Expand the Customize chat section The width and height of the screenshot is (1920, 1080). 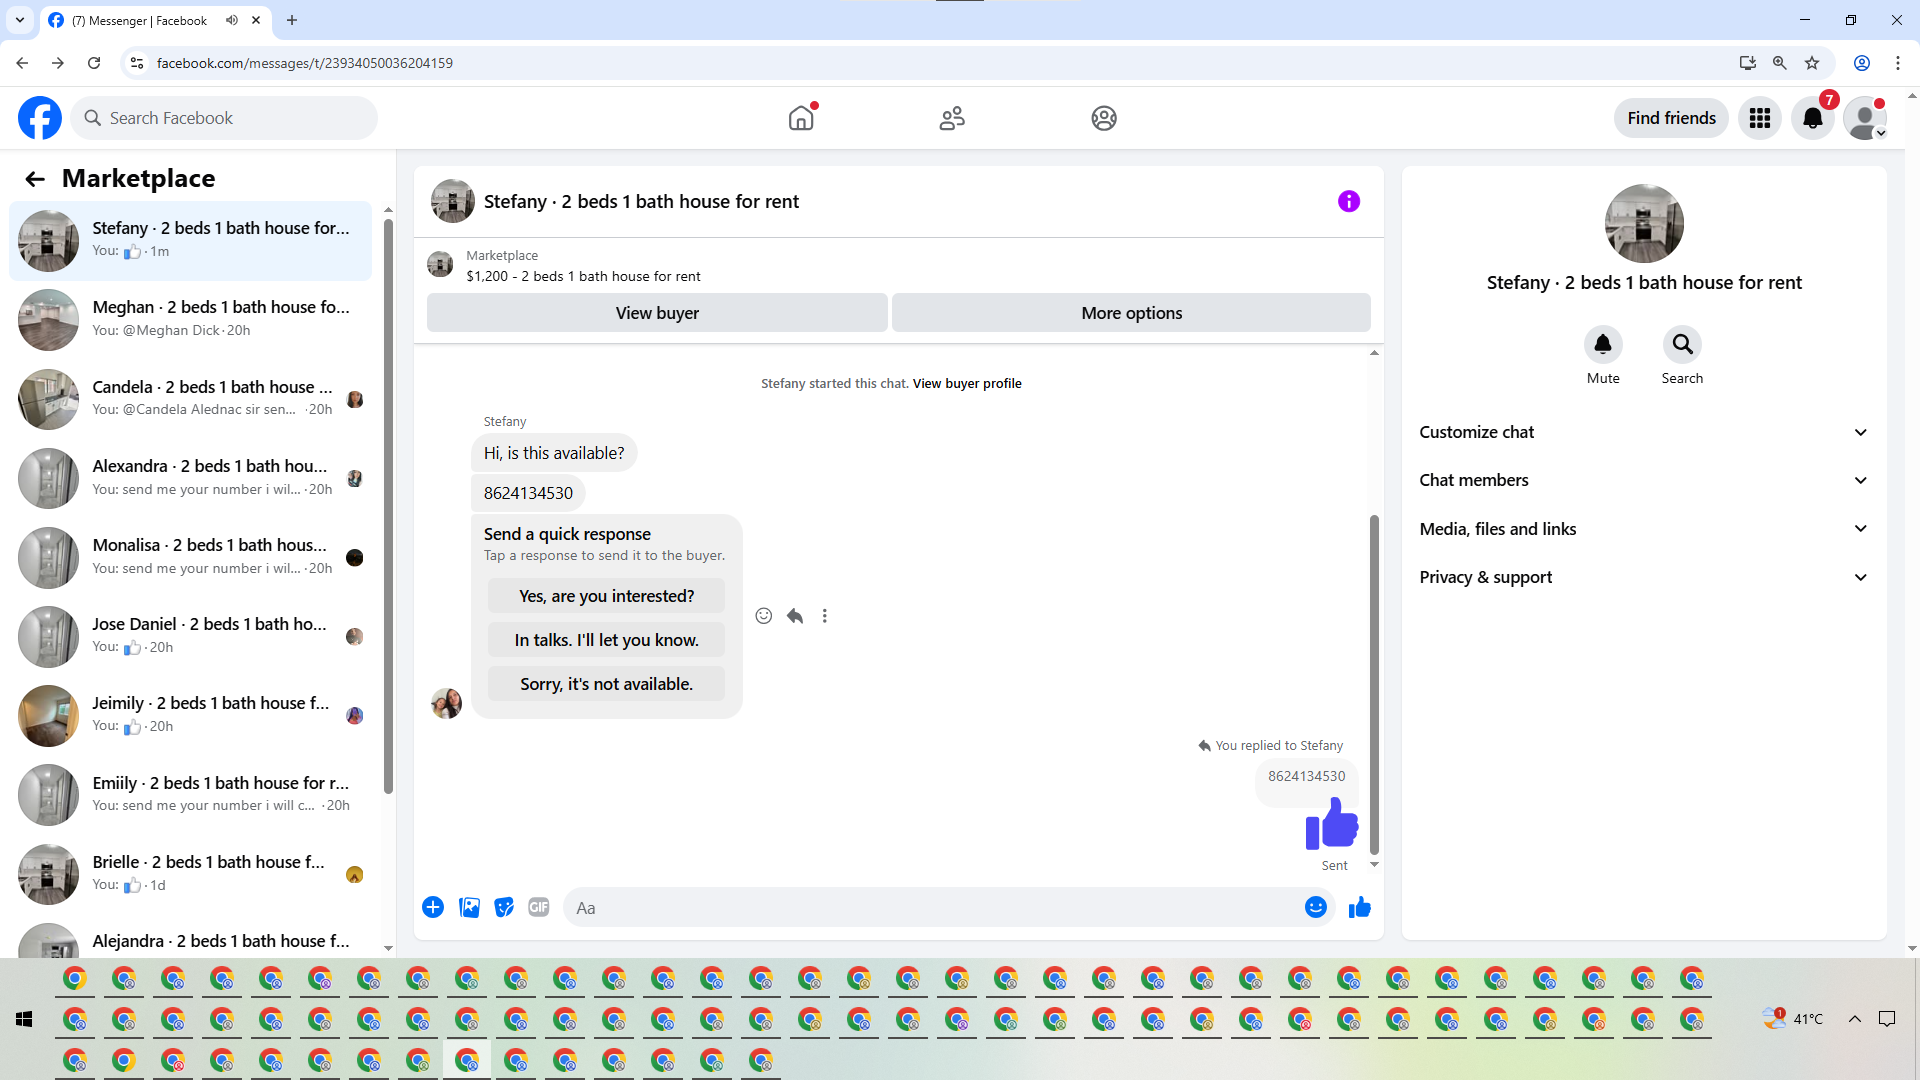point(1644,433)
